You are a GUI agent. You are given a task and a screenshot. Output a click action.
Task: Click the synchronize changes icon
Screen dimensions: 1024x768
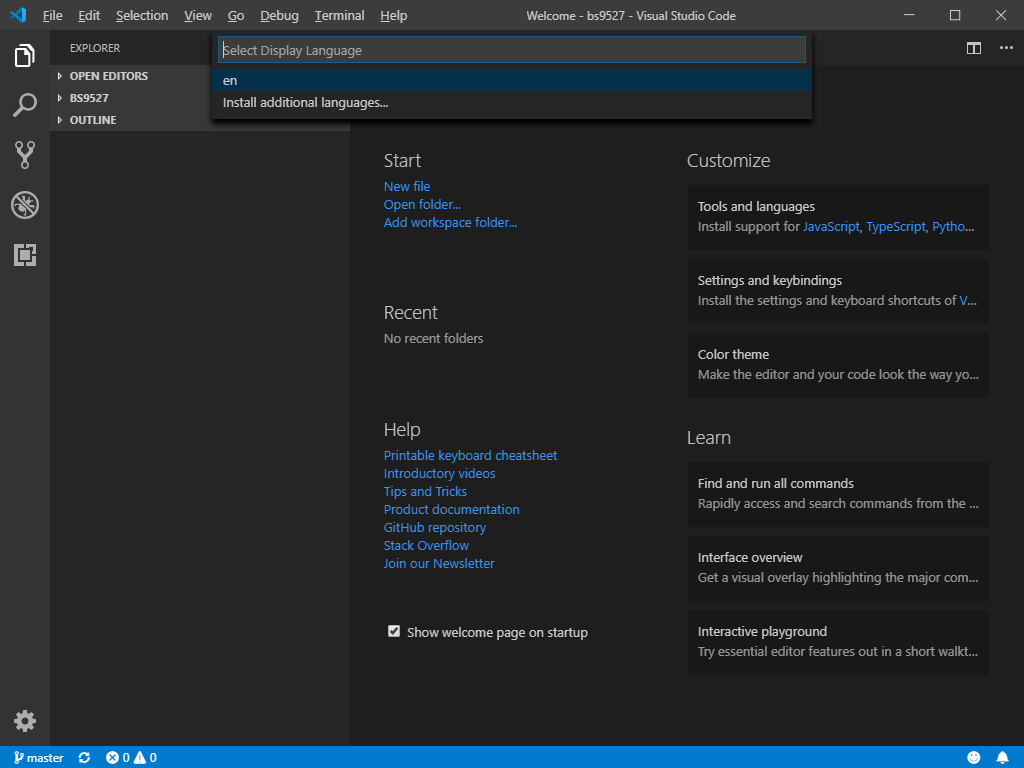coord(84,758)
